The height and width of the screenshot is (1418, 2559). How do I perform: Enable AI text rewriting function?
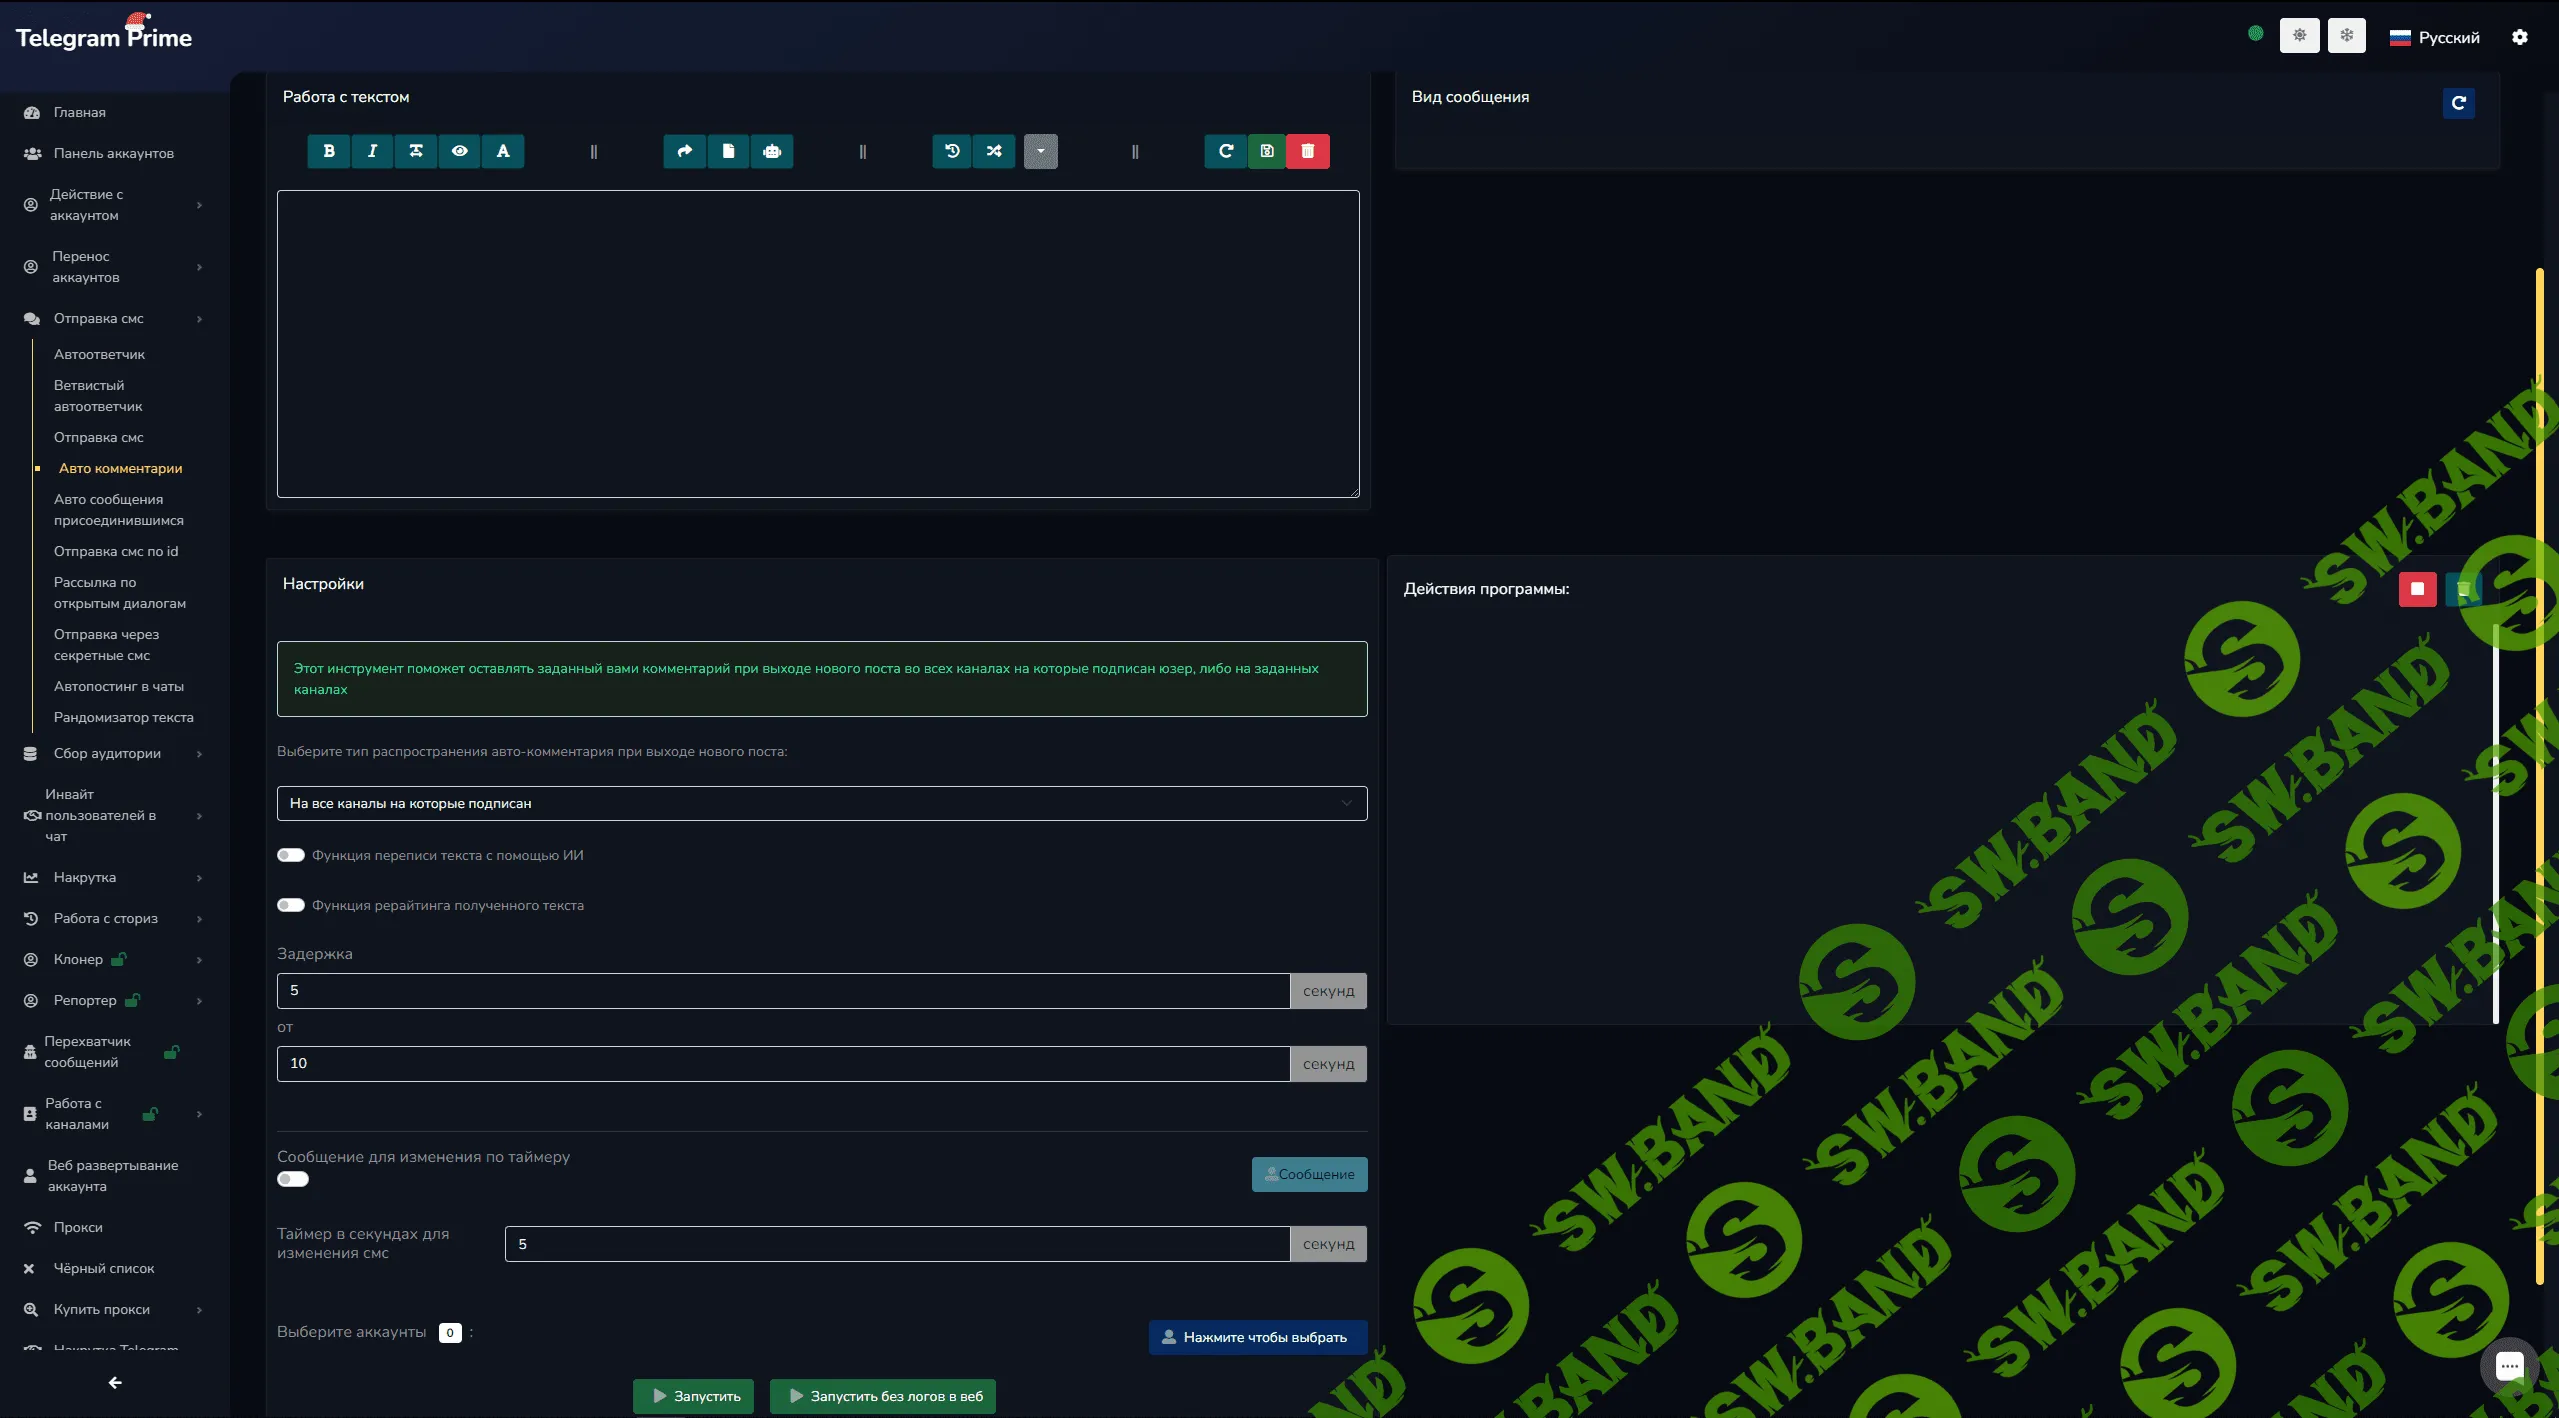point(291,855)
